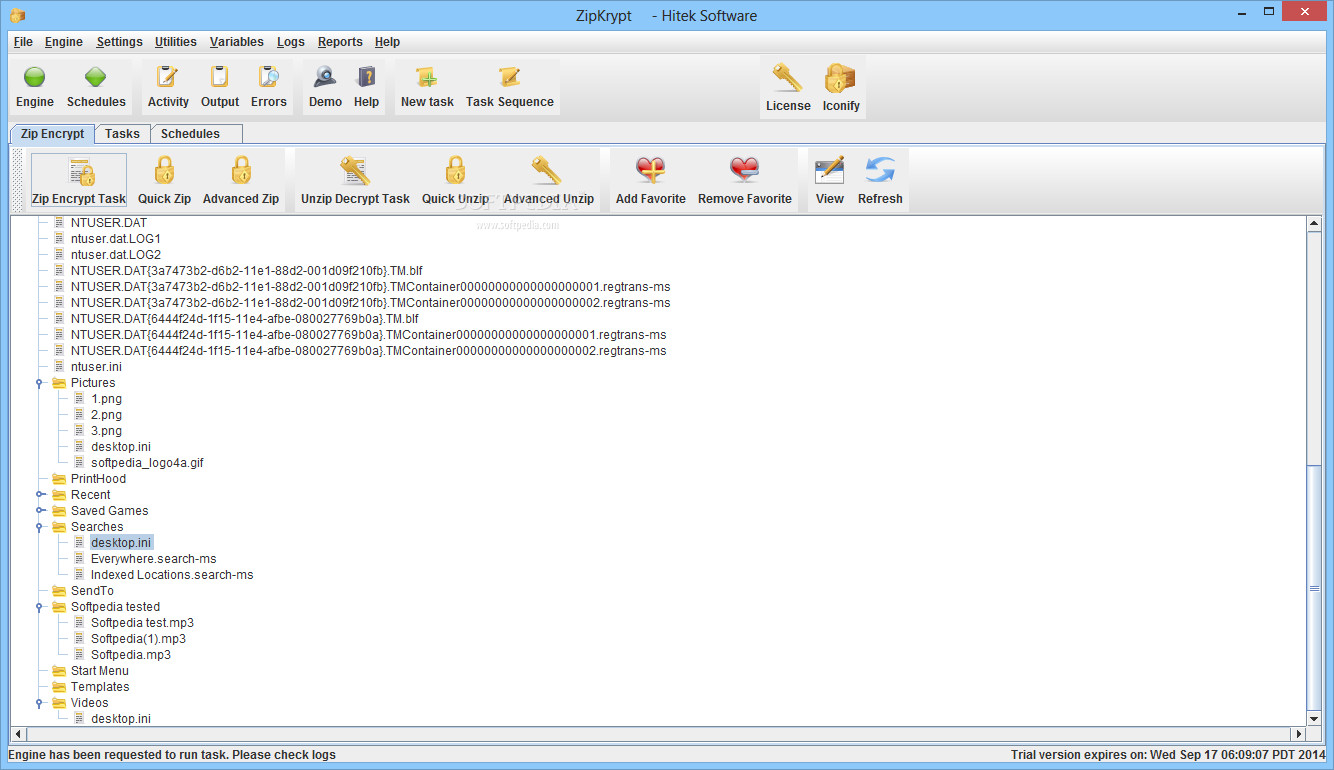Open the Utilities menu
This screenshot has width=1334, height=770.
(176, 42)
